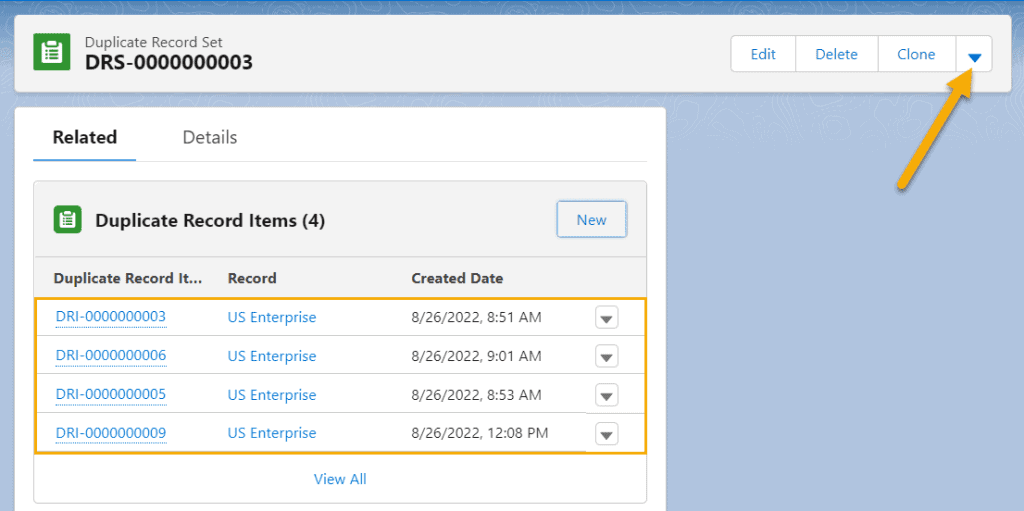The height and width of the screenshot is (511, 1024).
Task: Click the Created Date column header
Action: (x=457, y=278)
